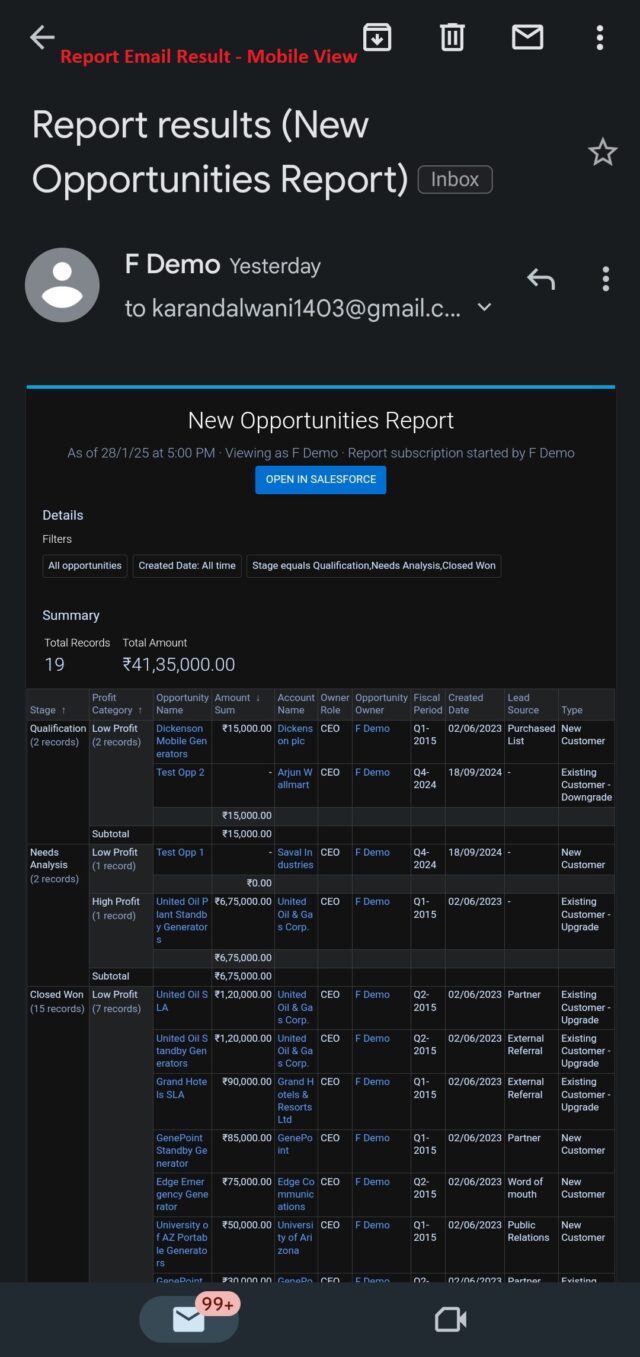Open sender message three-dot menu
The width and height of the screenshot is (640, 1357).
click(x=606, y=279)
